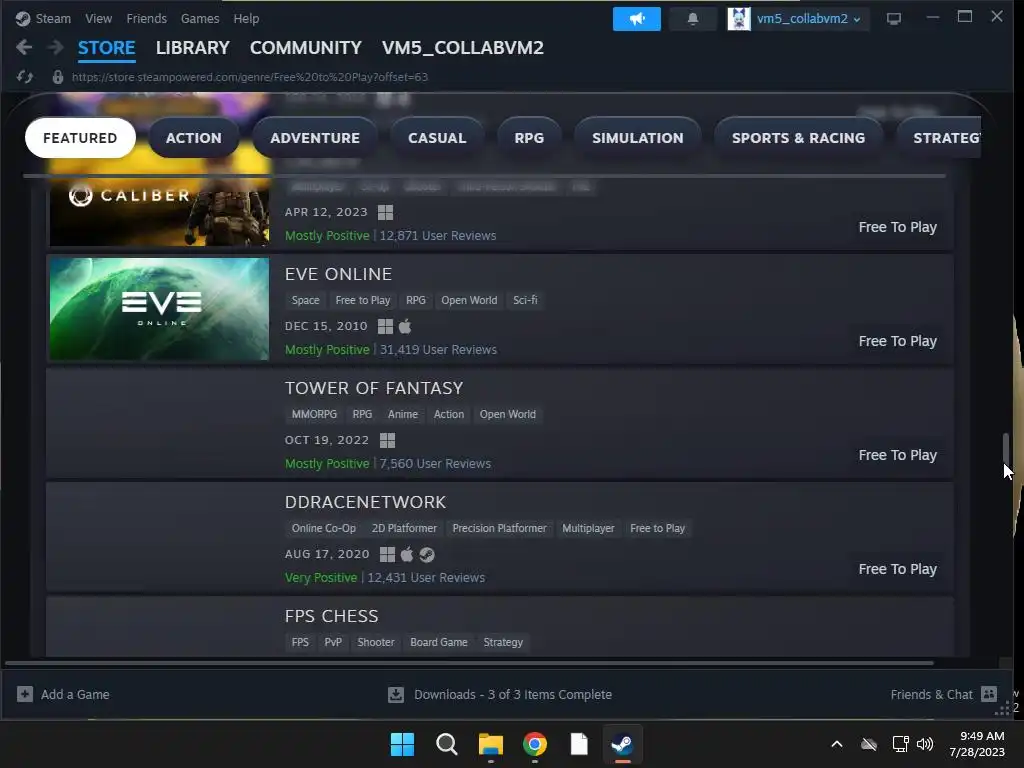The height and width of the screenshot is (768, 1024).
Task: Expand the vm5_collabvm2 account dropdown
Action: pyautogui.click(x=857, y=20)
